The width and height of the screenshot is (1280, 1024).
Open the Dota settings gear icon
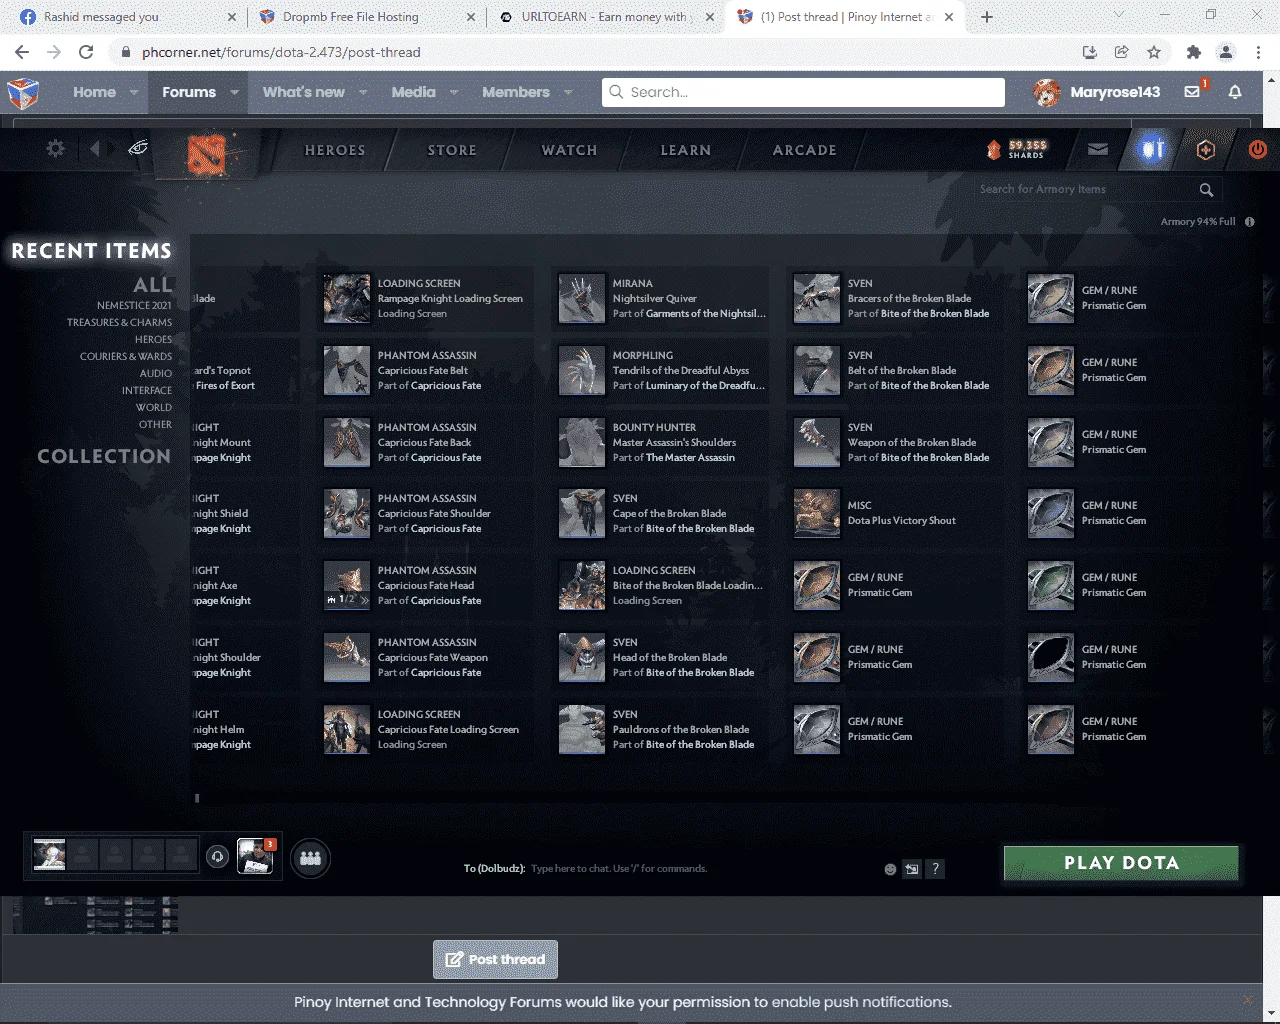point(55,149)
